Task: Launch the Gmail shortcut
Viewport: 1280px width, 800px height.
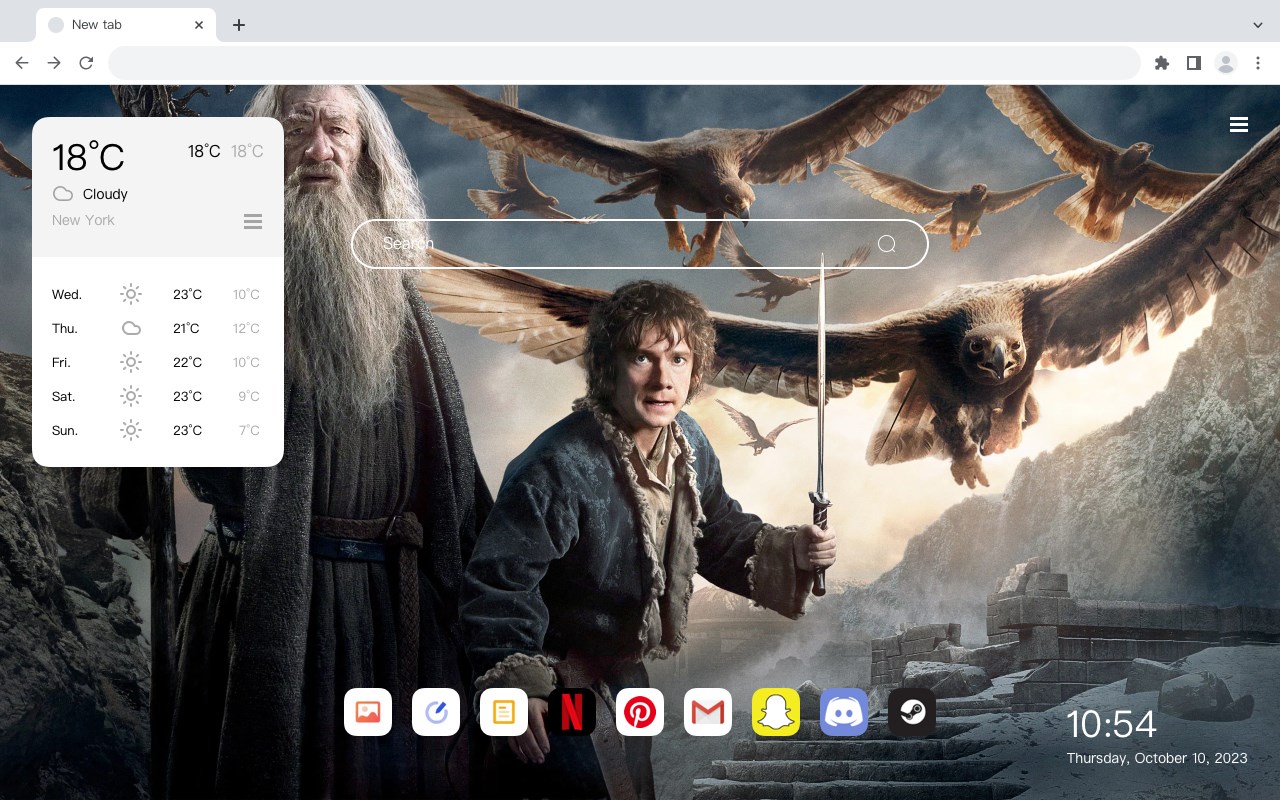Action: point(708,712)
